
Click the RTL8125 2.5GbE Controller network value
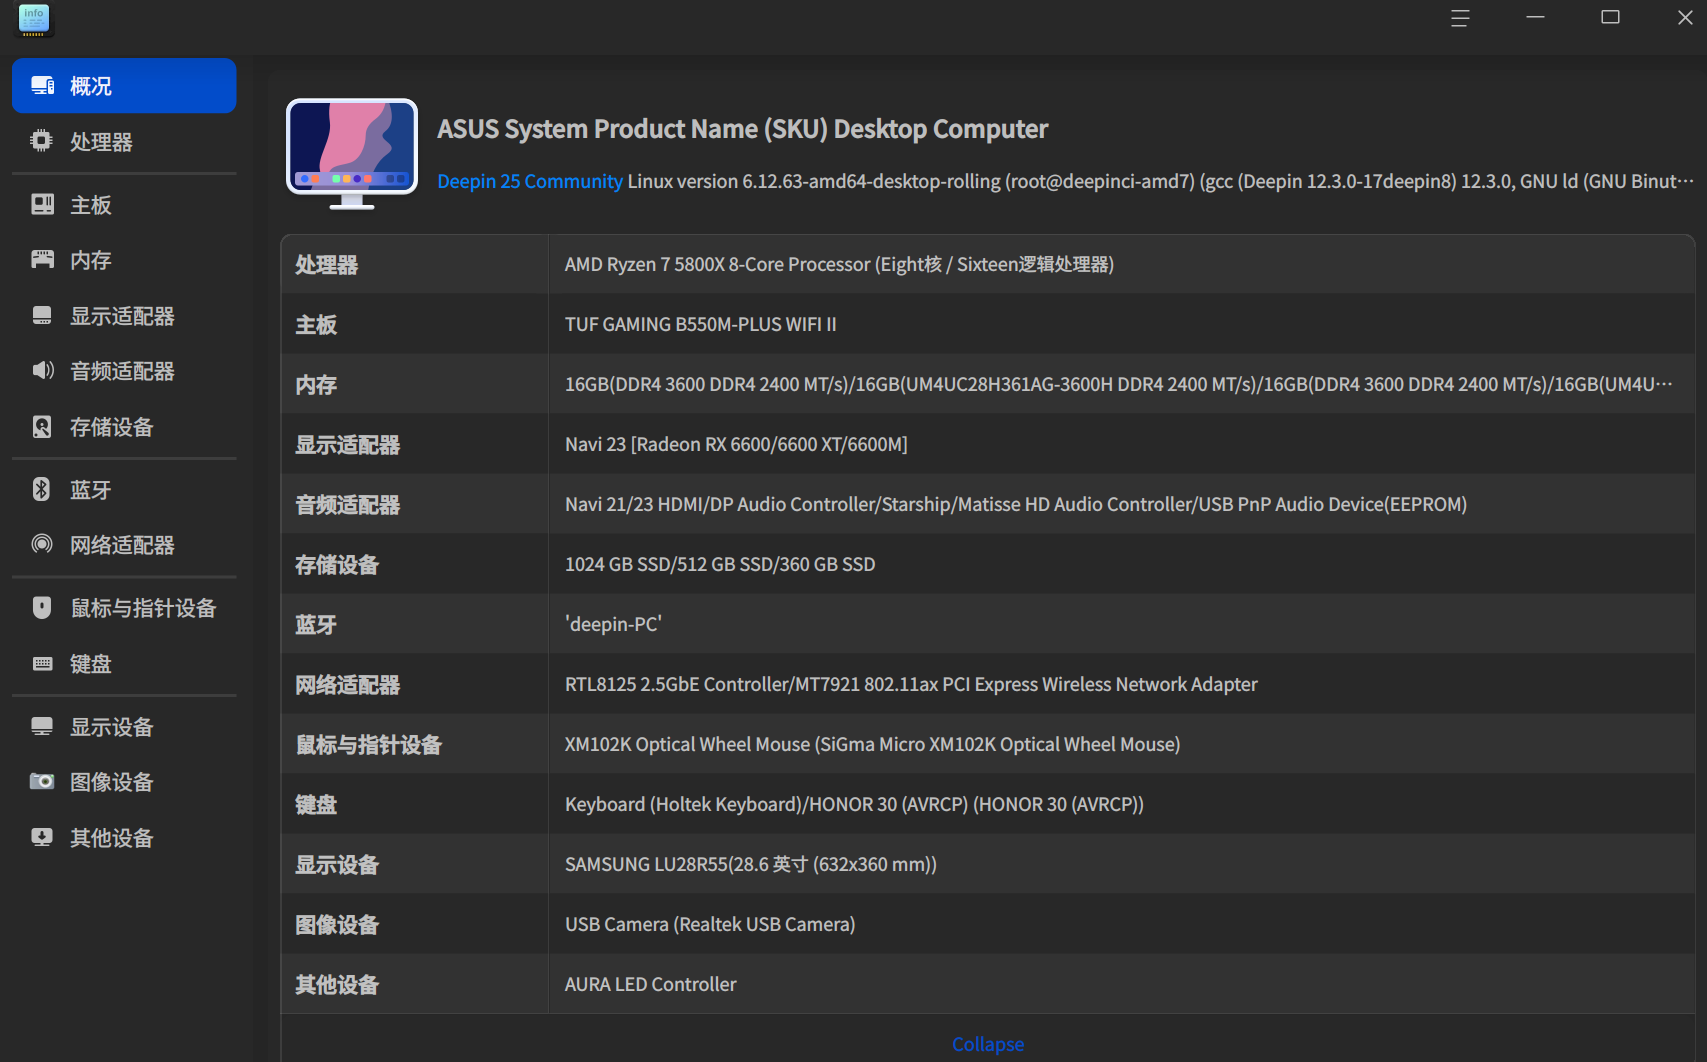[x=911, y=684]
